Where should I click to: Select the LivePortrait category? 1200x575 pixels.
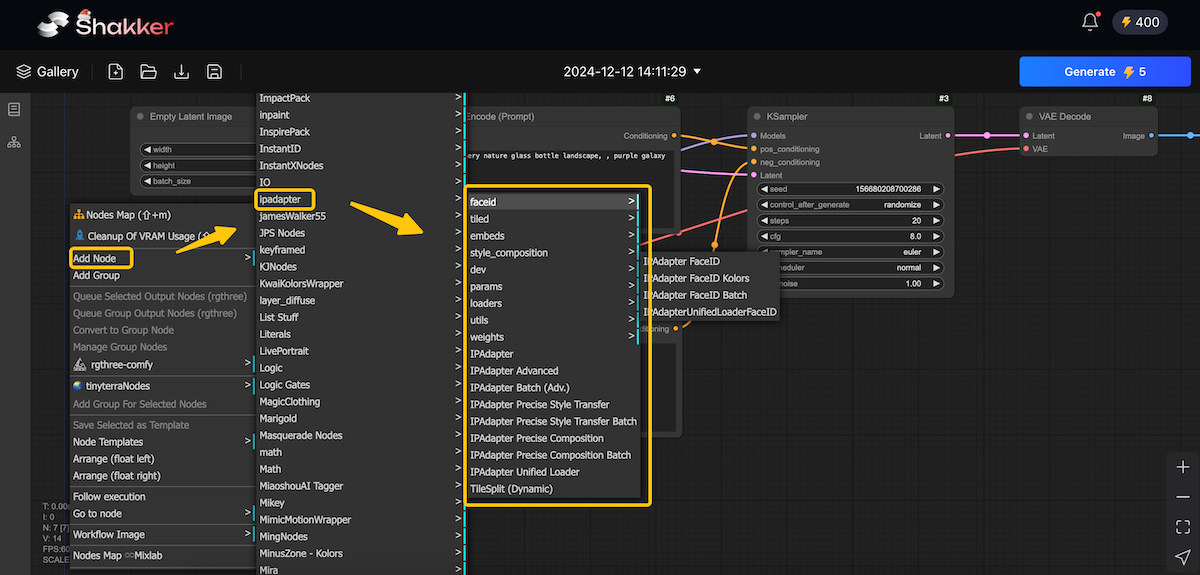(360, 351)
